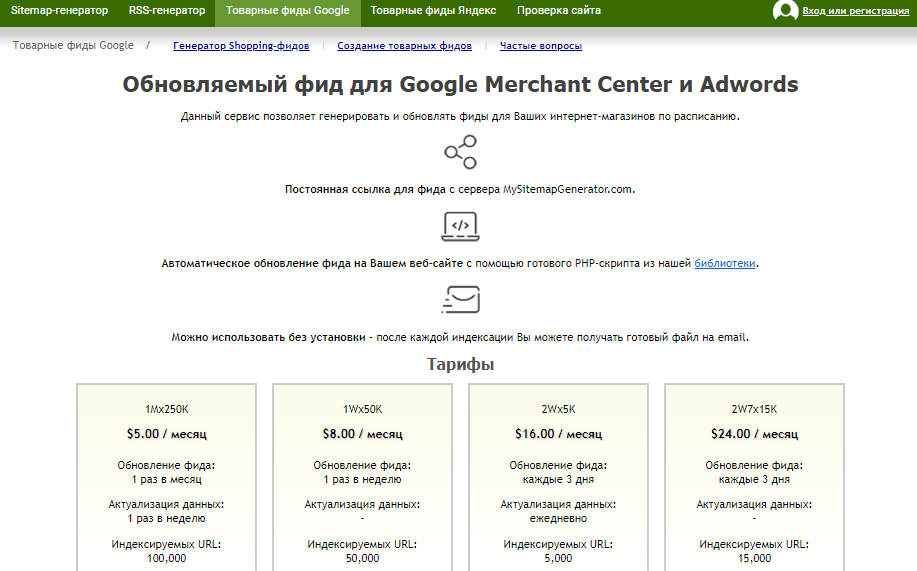The width and height of the screenshot is (917, 571).
Task: Select the Товарные фиды Google tab
Action: (x=287, y=11)
